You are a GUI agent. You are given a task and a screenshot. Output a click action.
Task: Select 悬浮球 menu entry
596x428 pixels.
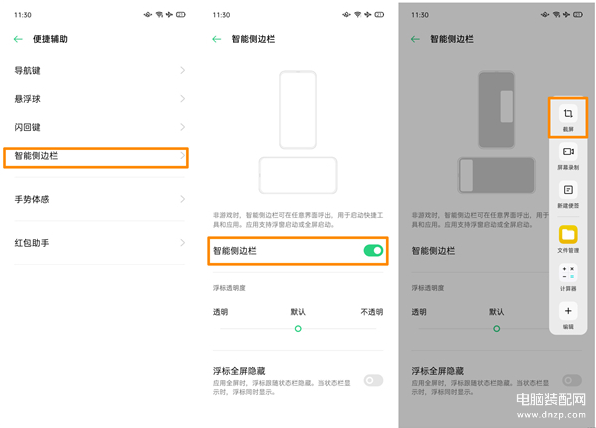[x=100, y=99]
